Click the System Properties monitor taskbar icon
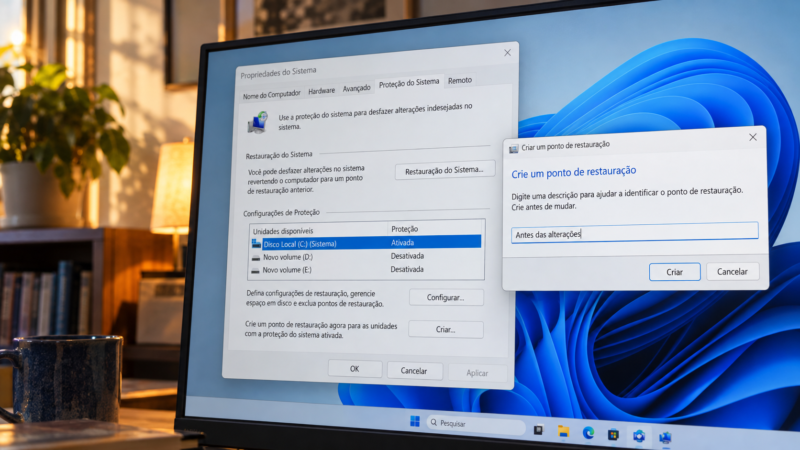 tap(665, 437)
